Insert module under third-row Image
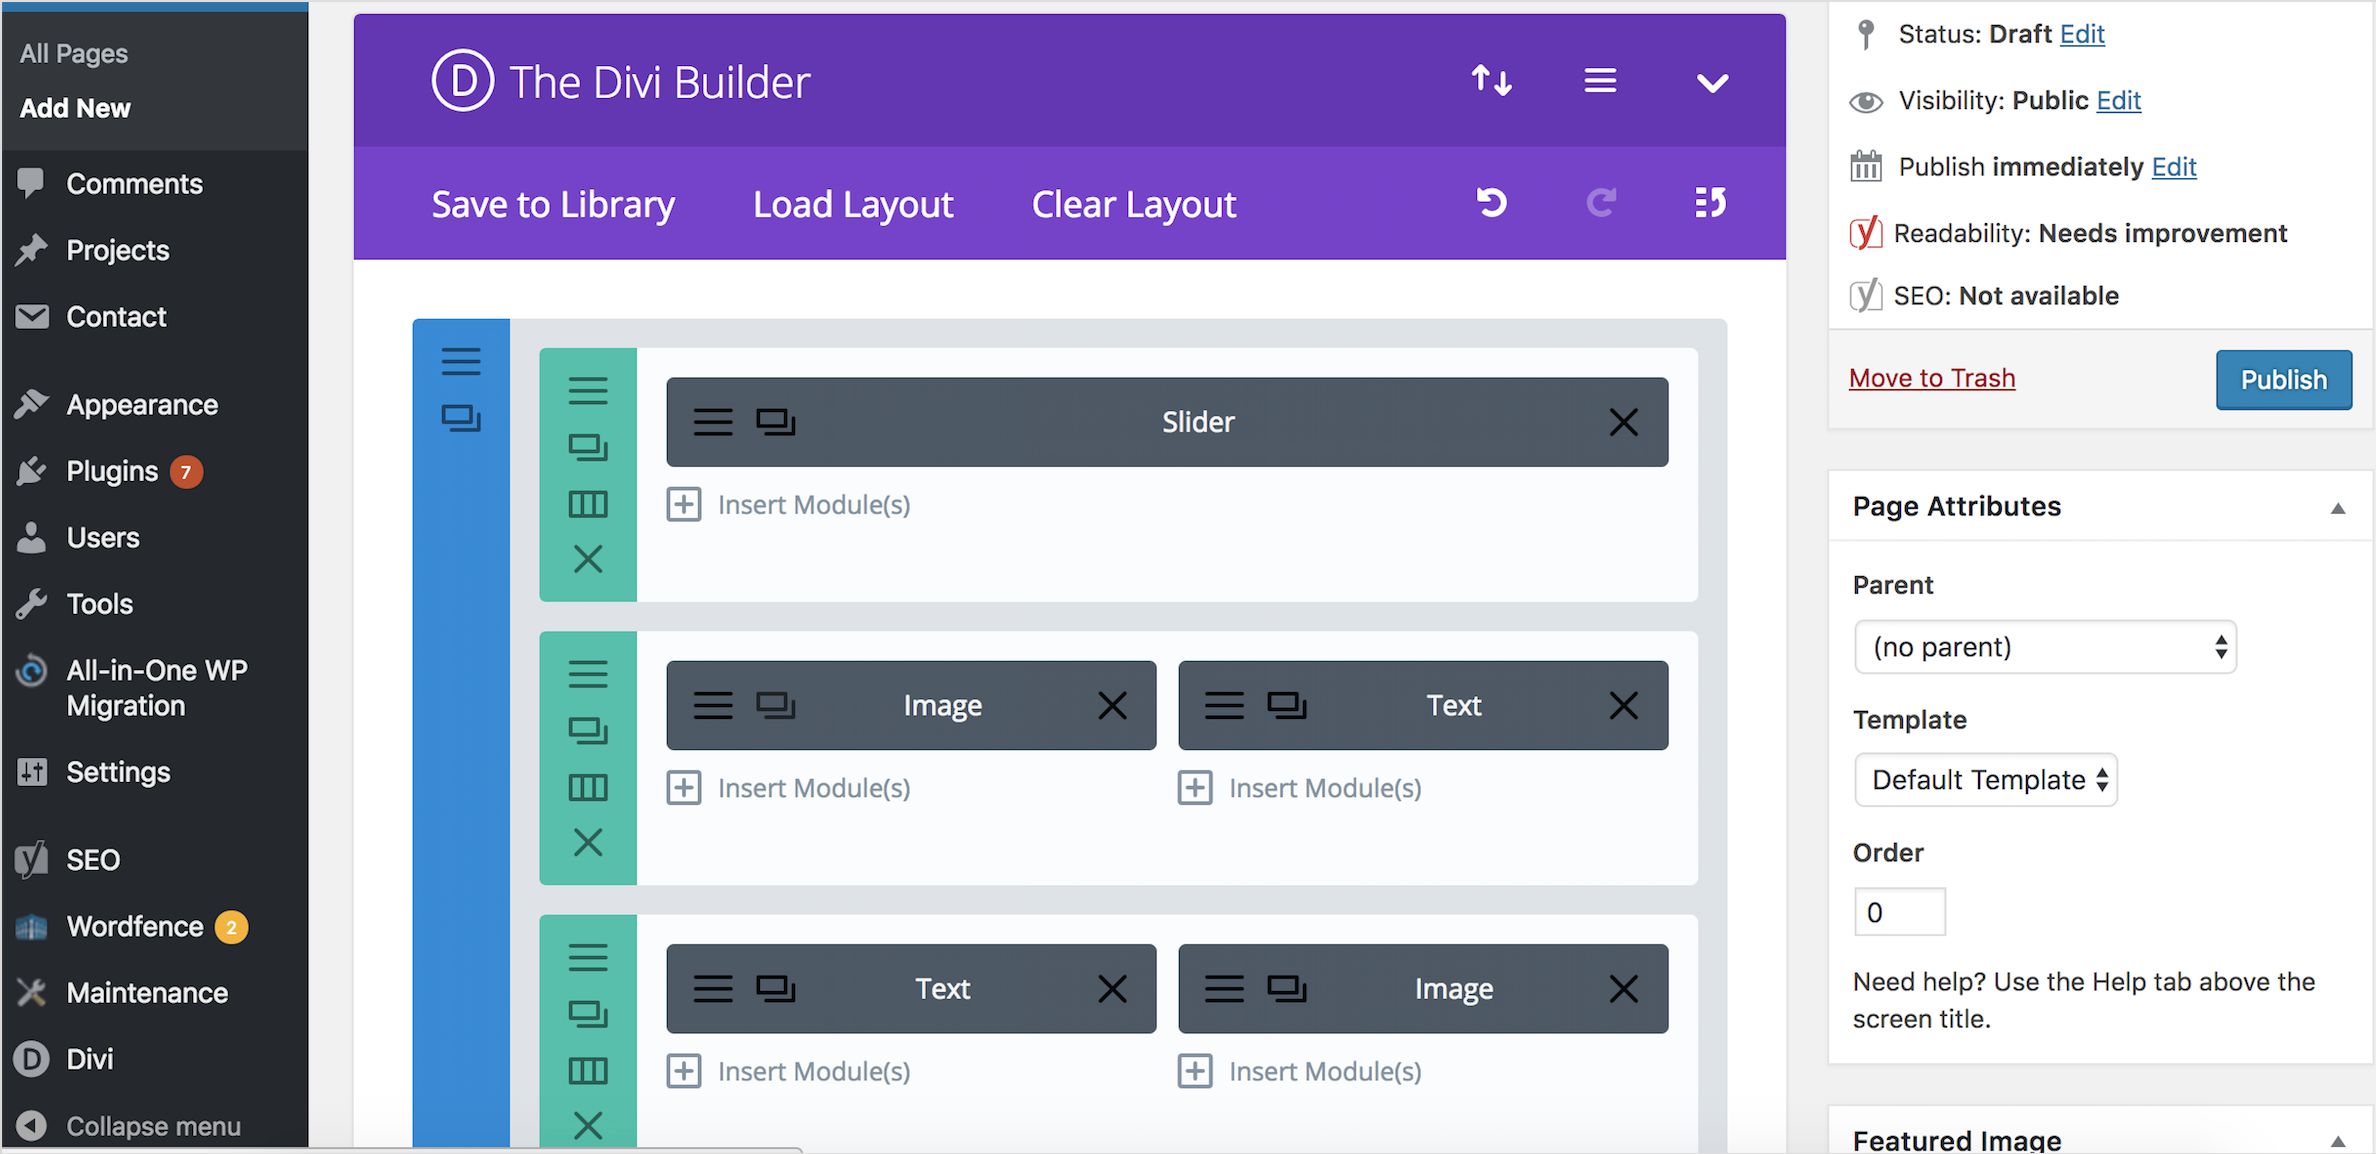 coord(1300,1072)
